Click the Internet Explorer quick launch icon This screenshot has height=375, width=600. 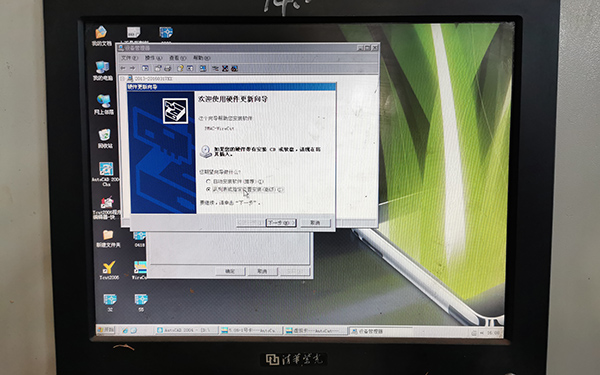pos(125,330)
